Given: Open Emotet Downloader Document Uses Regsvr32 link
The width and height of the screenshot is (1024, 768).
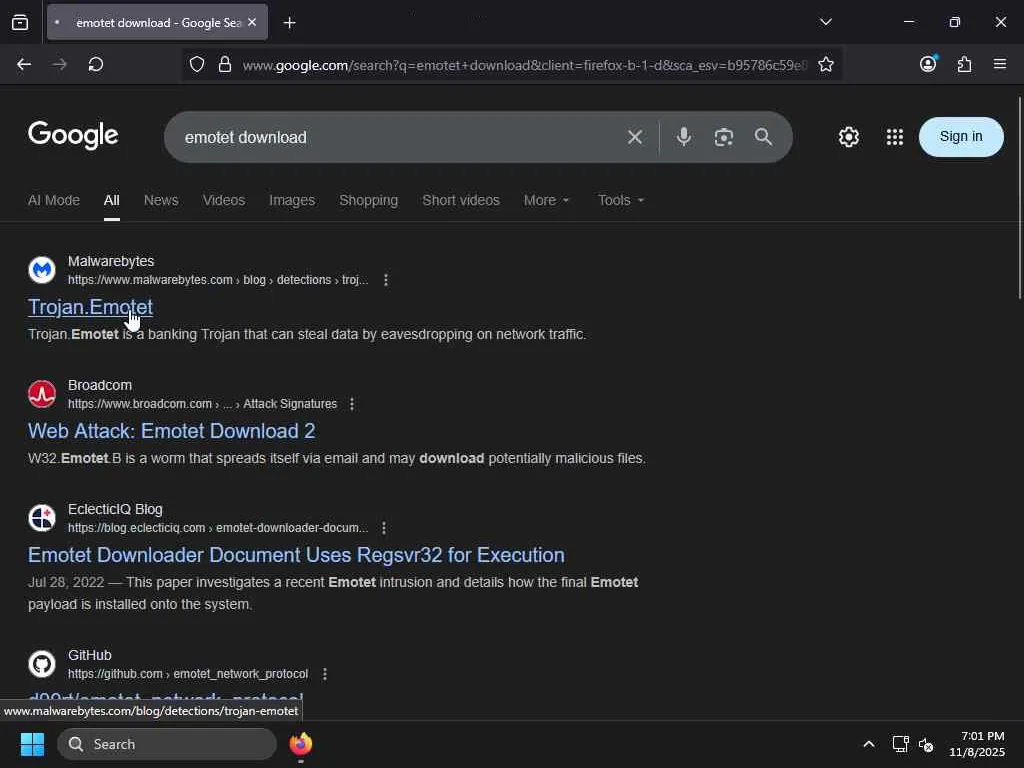Looking at the screenshot, I should pos(296,555).
